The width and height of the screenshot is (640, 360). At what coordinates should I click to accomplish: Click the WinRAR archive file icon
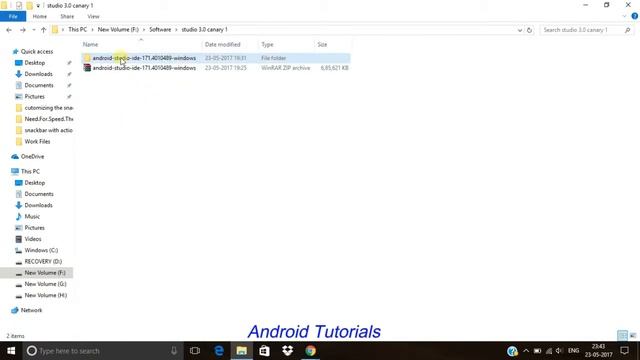(87, 68)
